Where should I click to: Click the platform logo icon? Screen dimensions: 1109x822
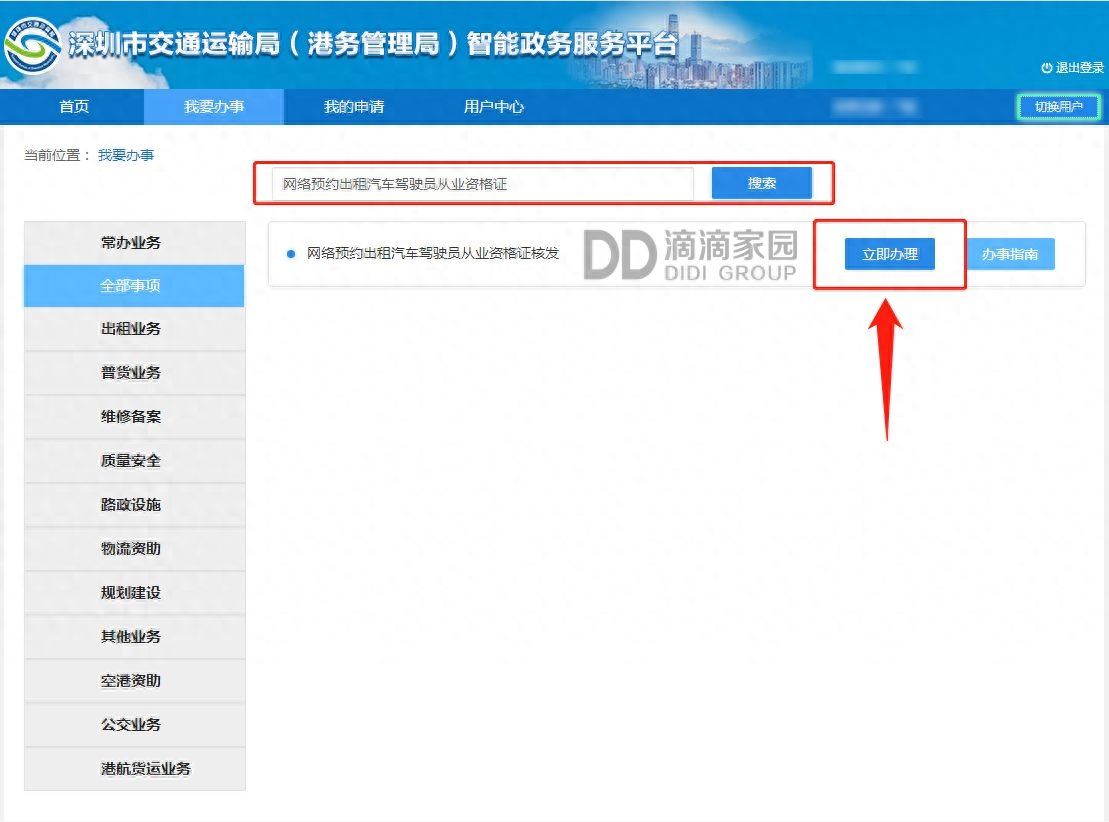tap(32, 45)
